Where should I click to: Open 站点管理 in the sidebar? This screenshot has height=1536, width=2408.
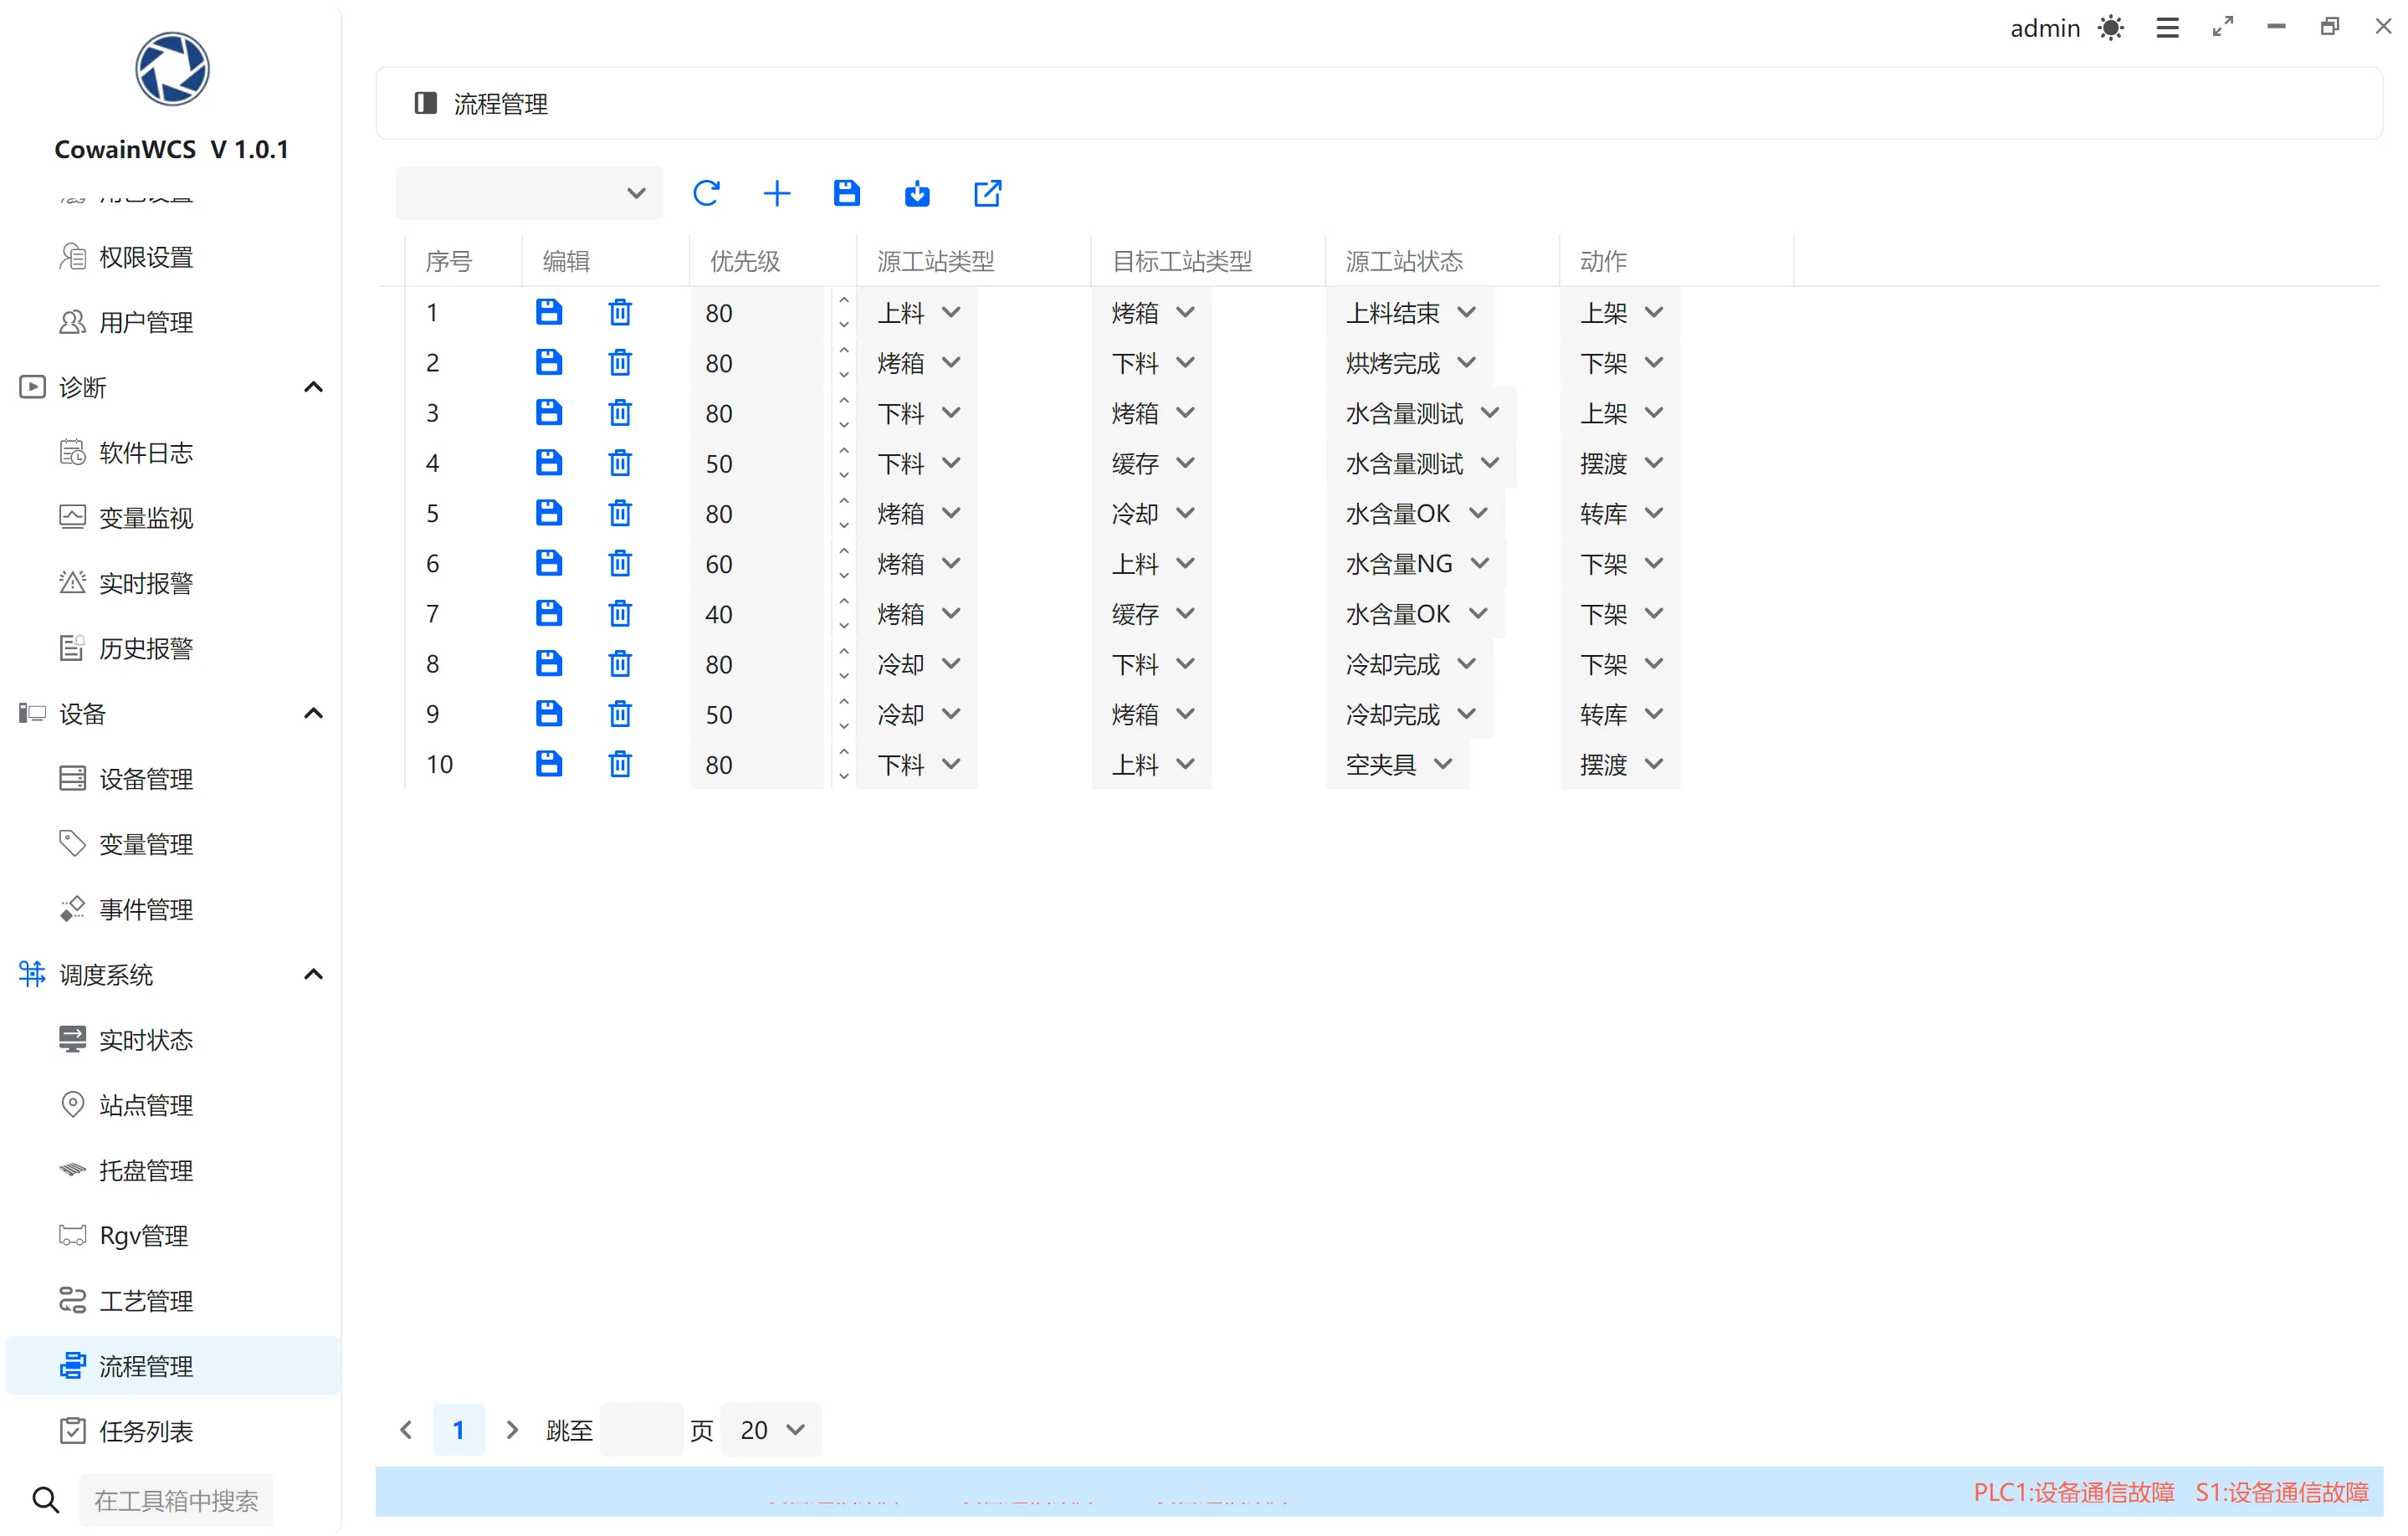[x=146, y=1105]
